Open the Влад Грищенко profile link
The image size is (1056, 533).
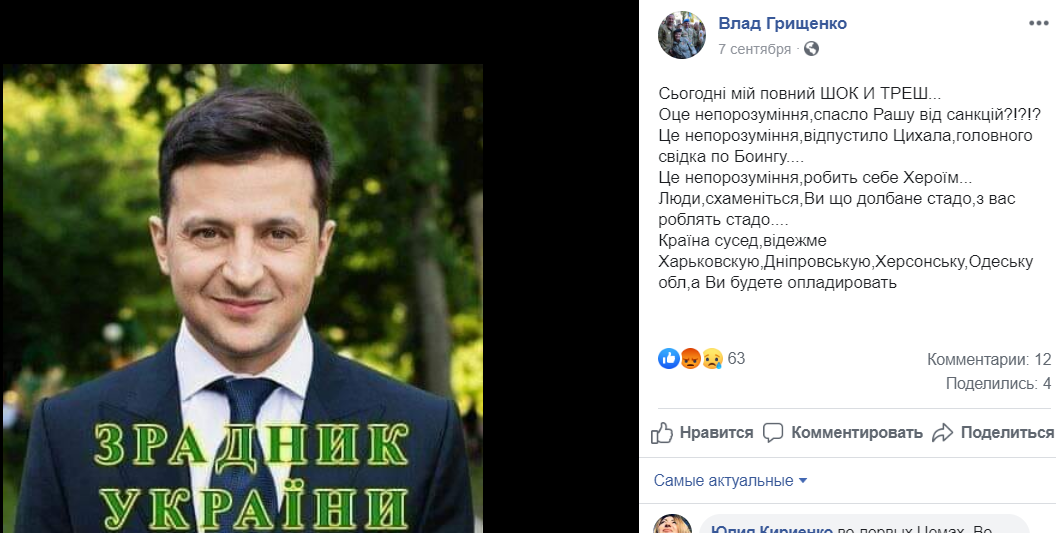tap(783, 24)
